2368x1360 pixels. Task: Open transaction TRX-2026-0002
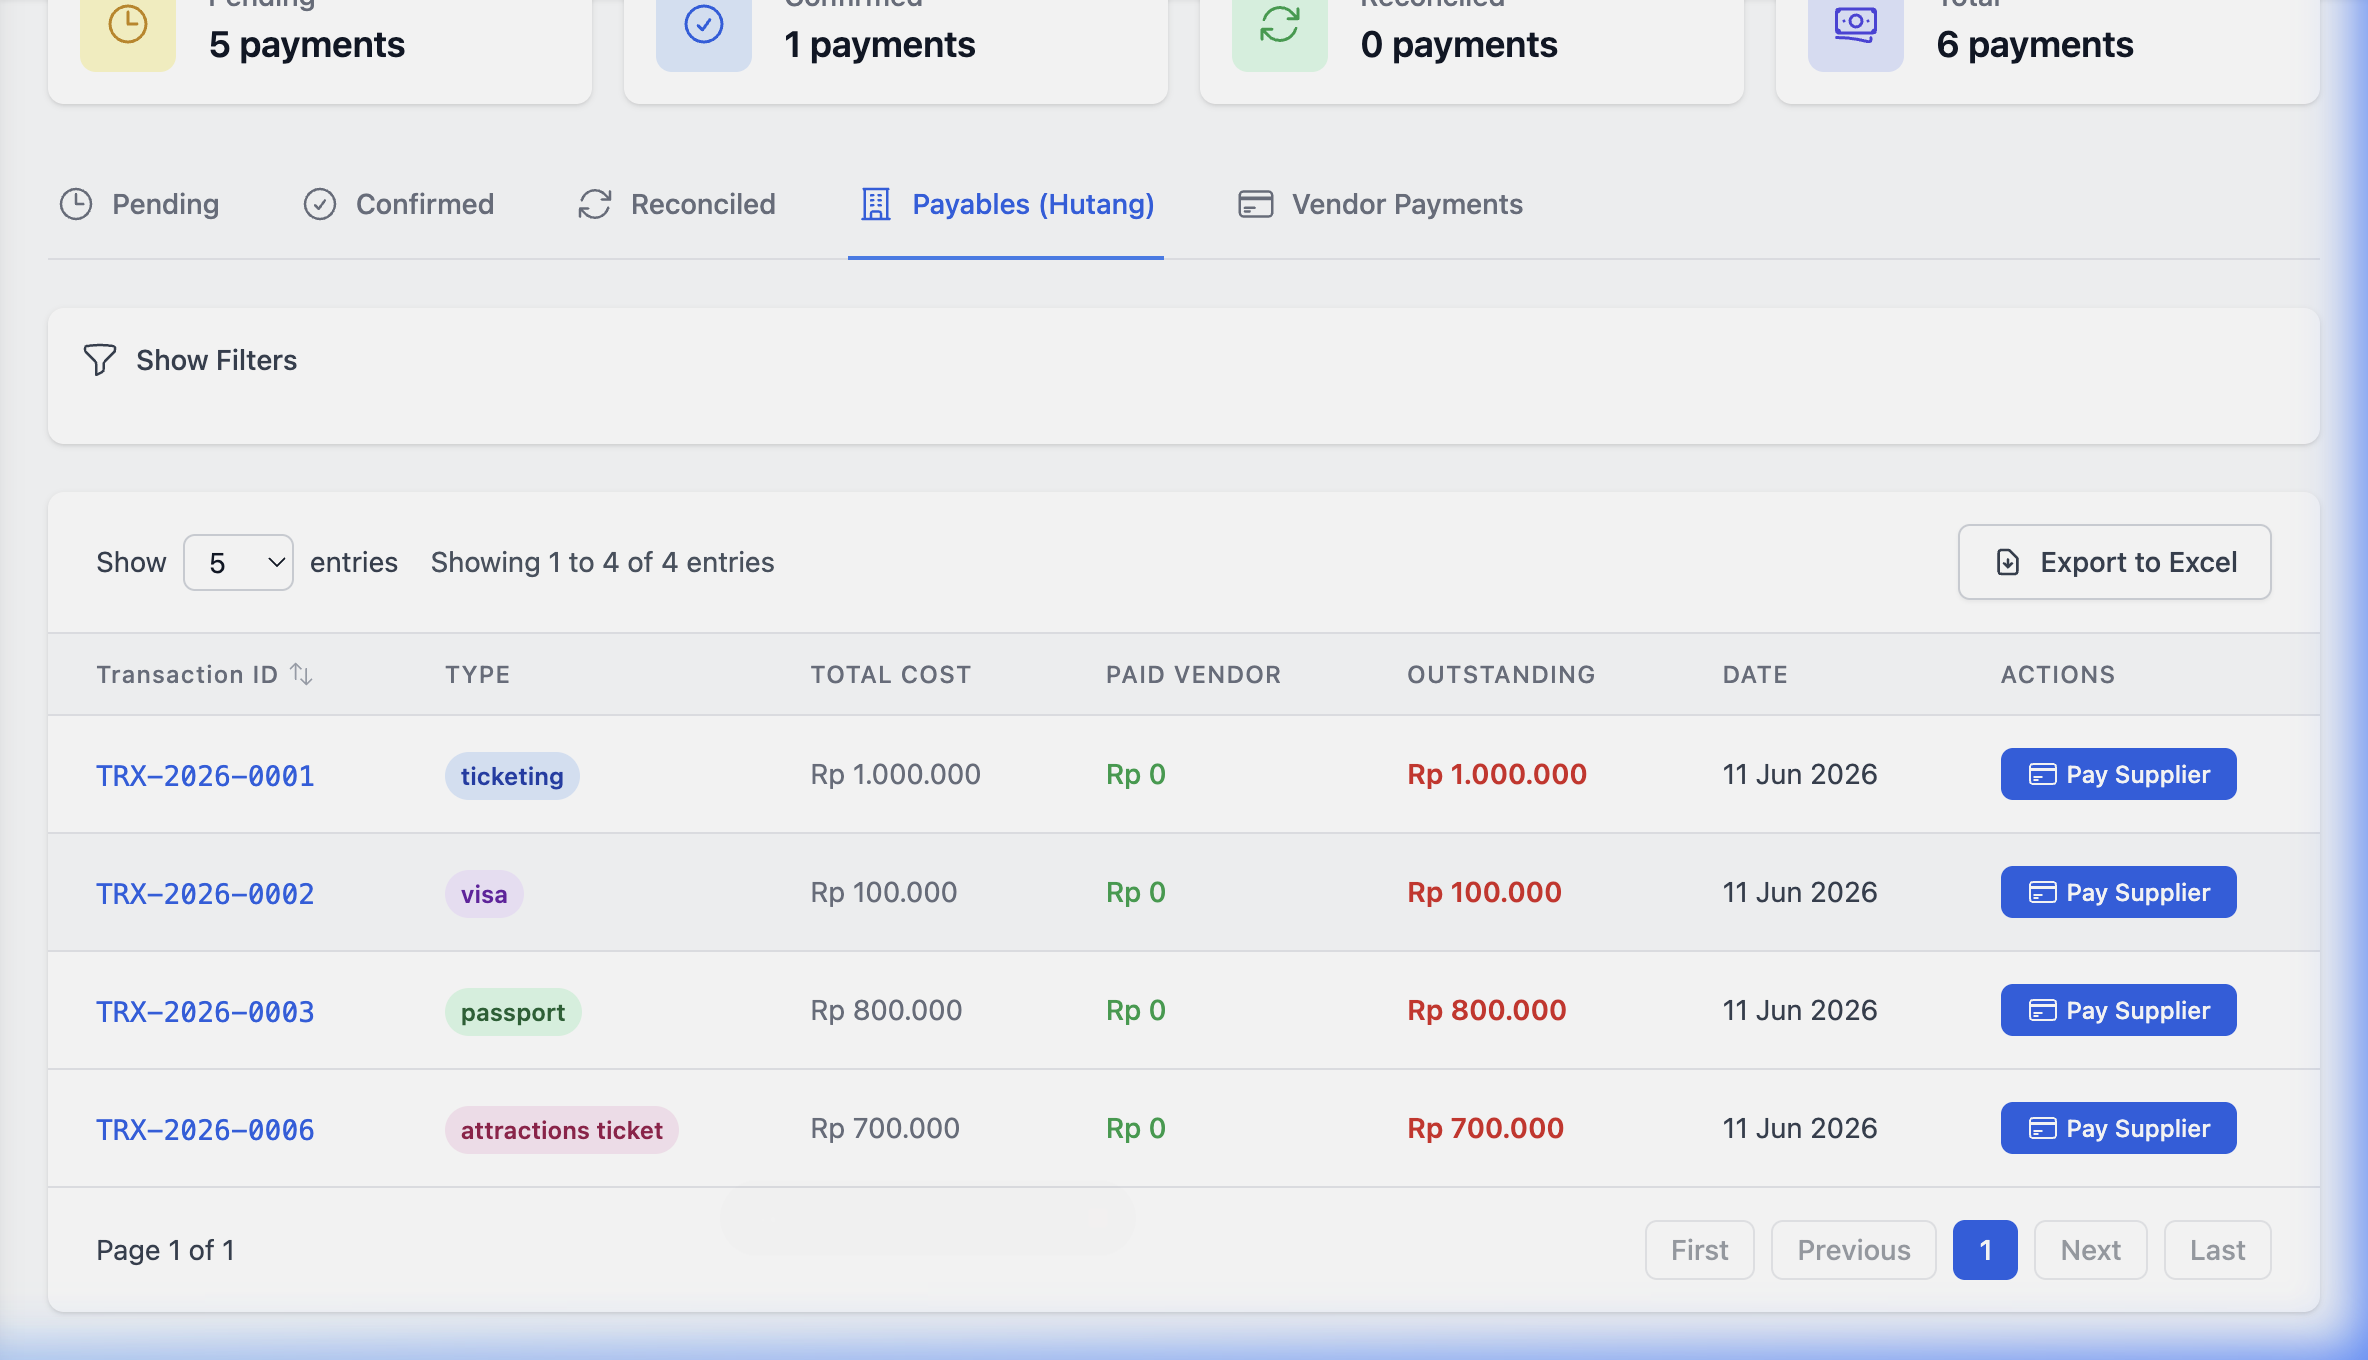[205, 894]
